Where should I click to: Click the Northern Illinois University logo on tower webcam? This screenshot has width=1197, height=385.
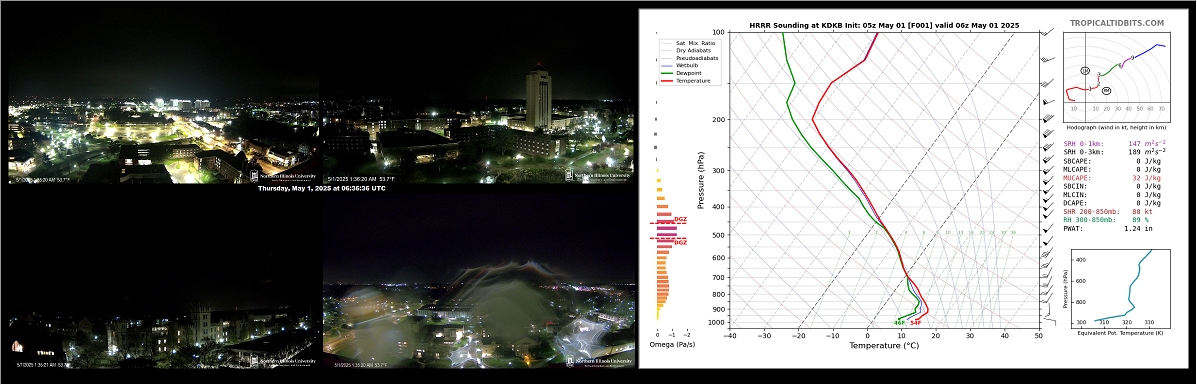click(599, 175)
